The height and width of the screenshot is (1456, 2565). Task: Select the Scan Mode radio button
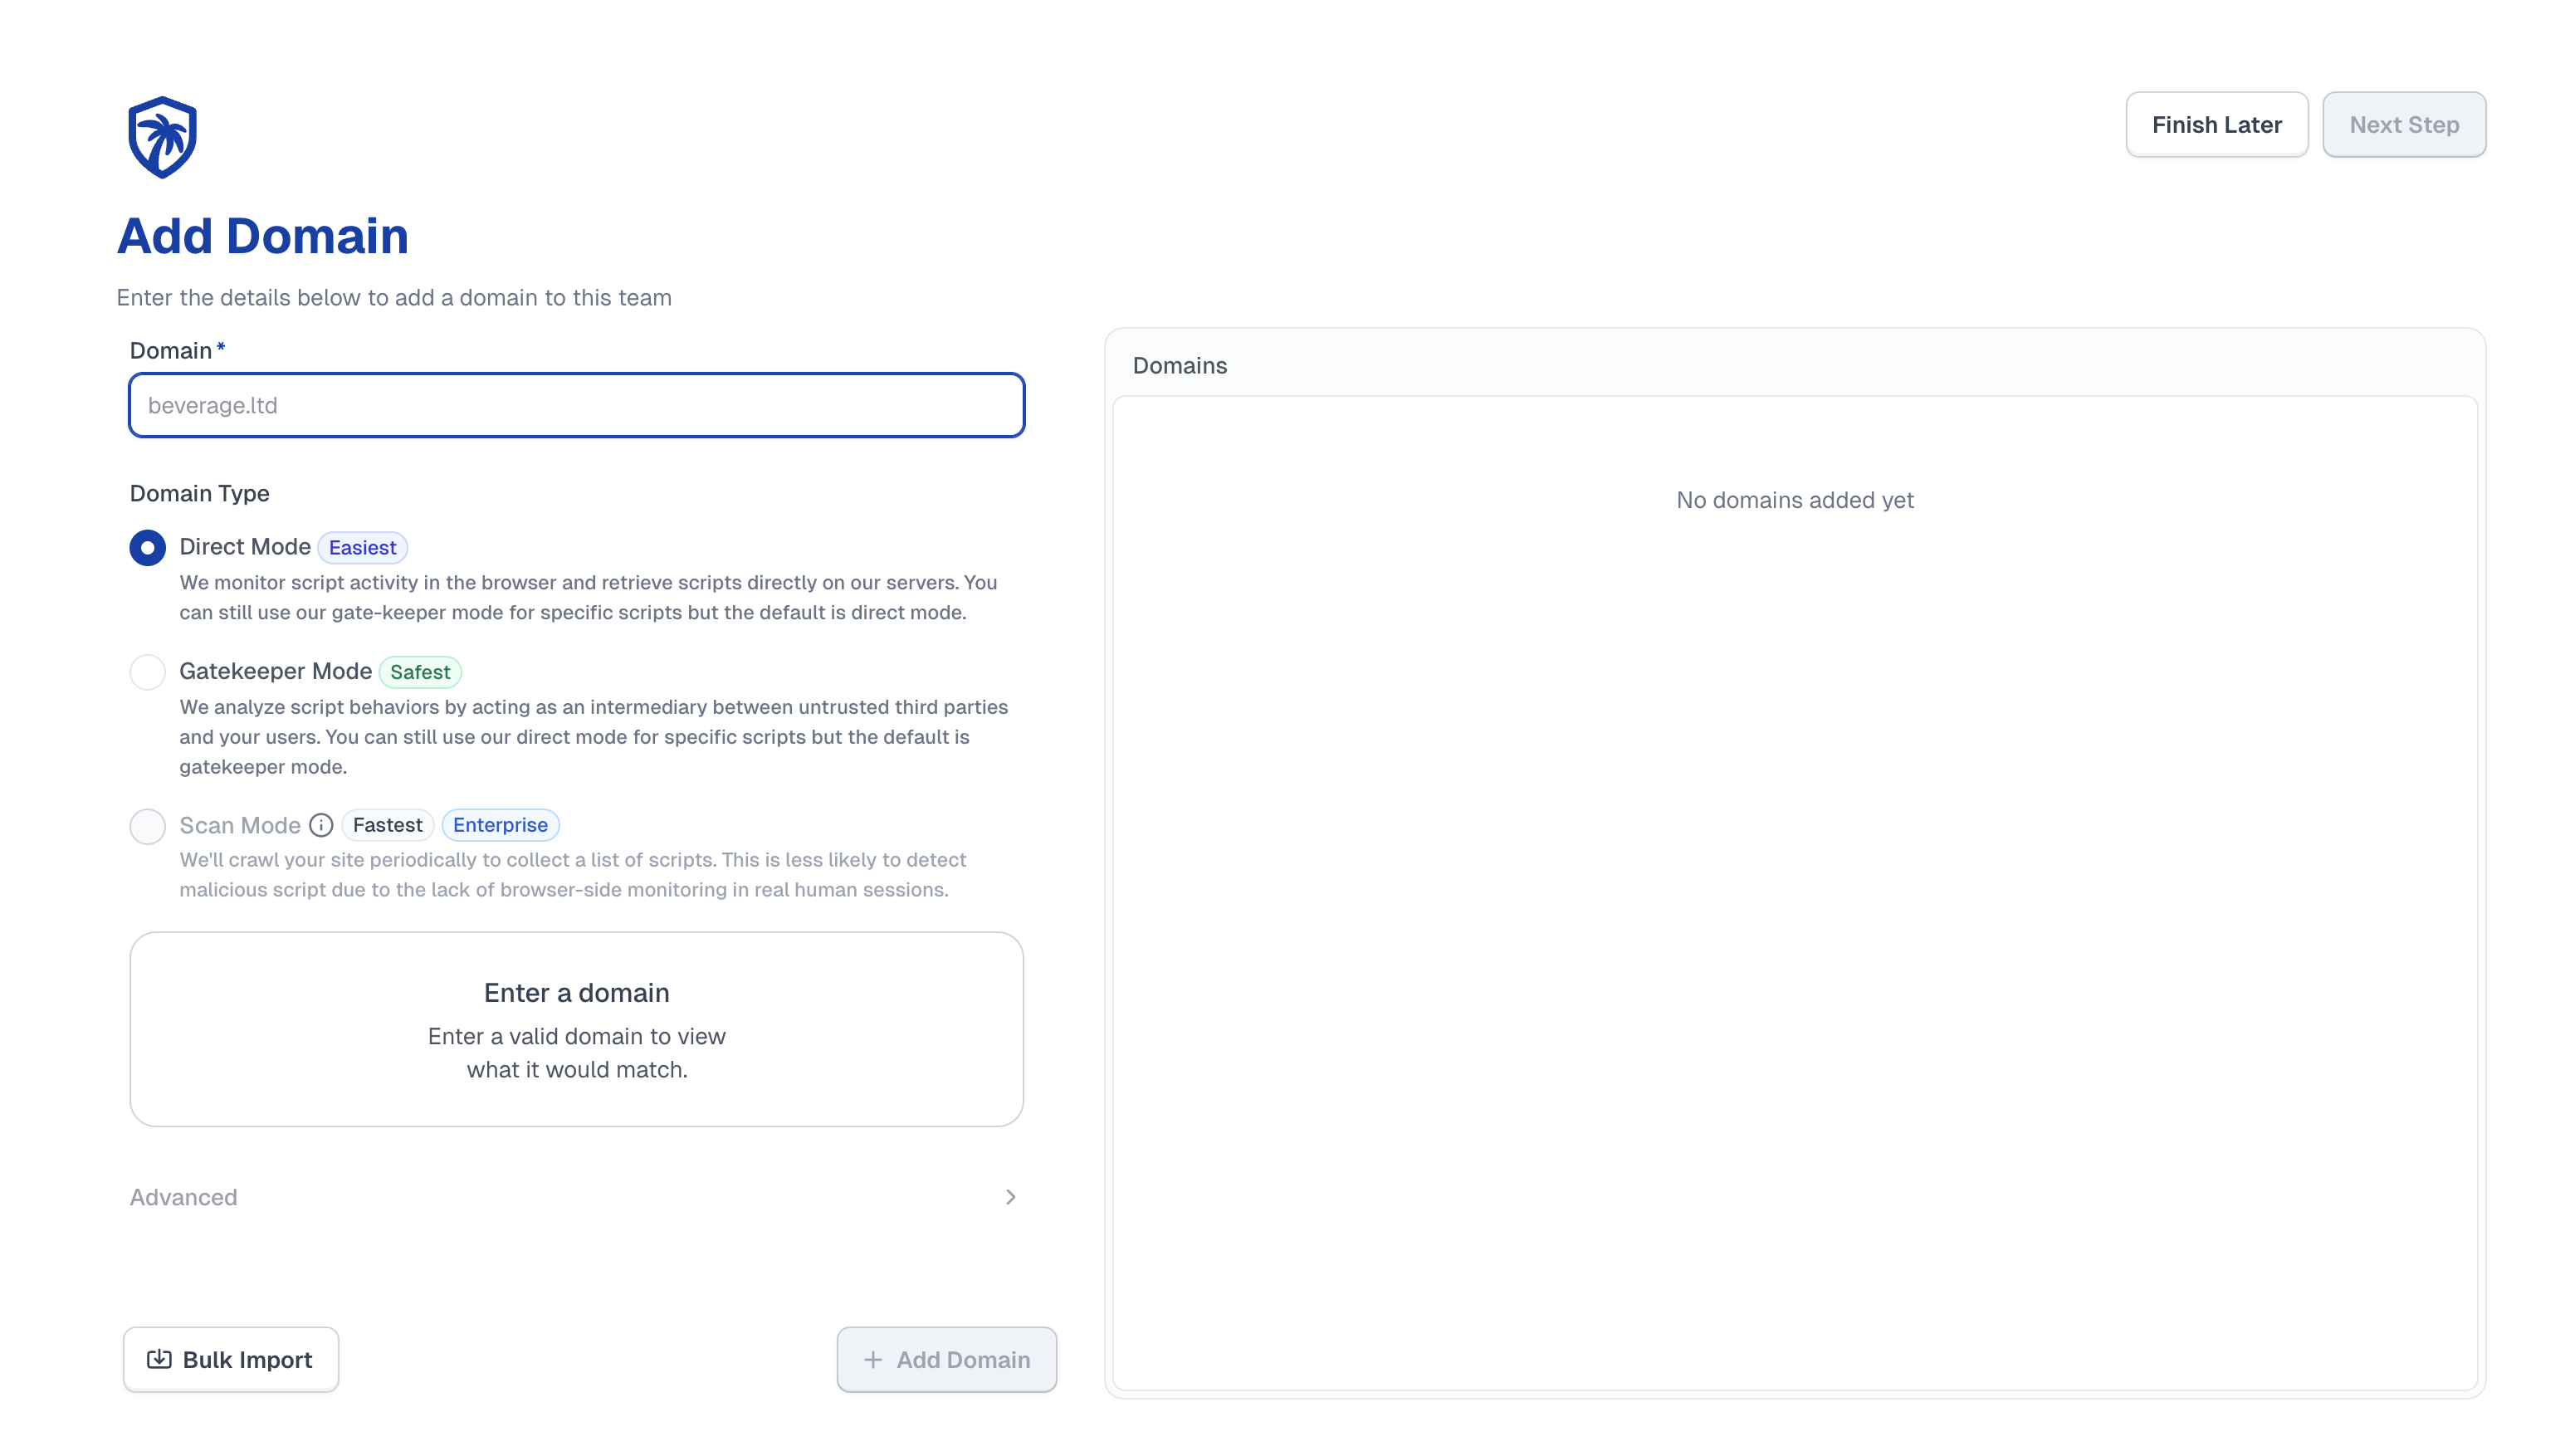coord(148,826)
